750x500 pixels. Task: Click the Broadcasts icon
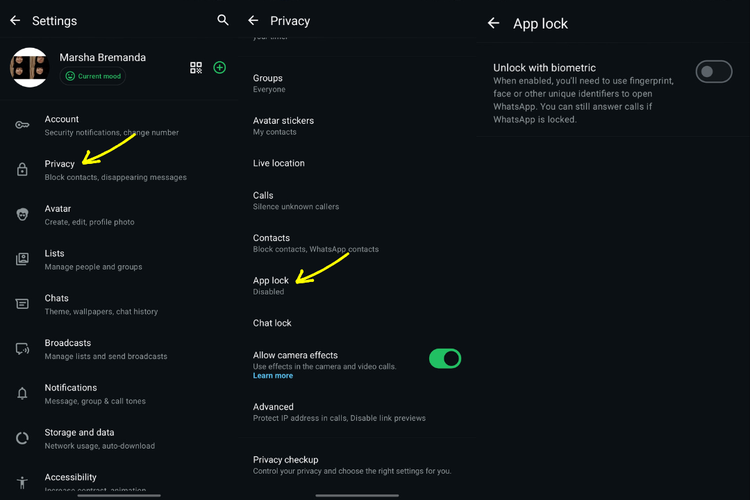(22, 349)
